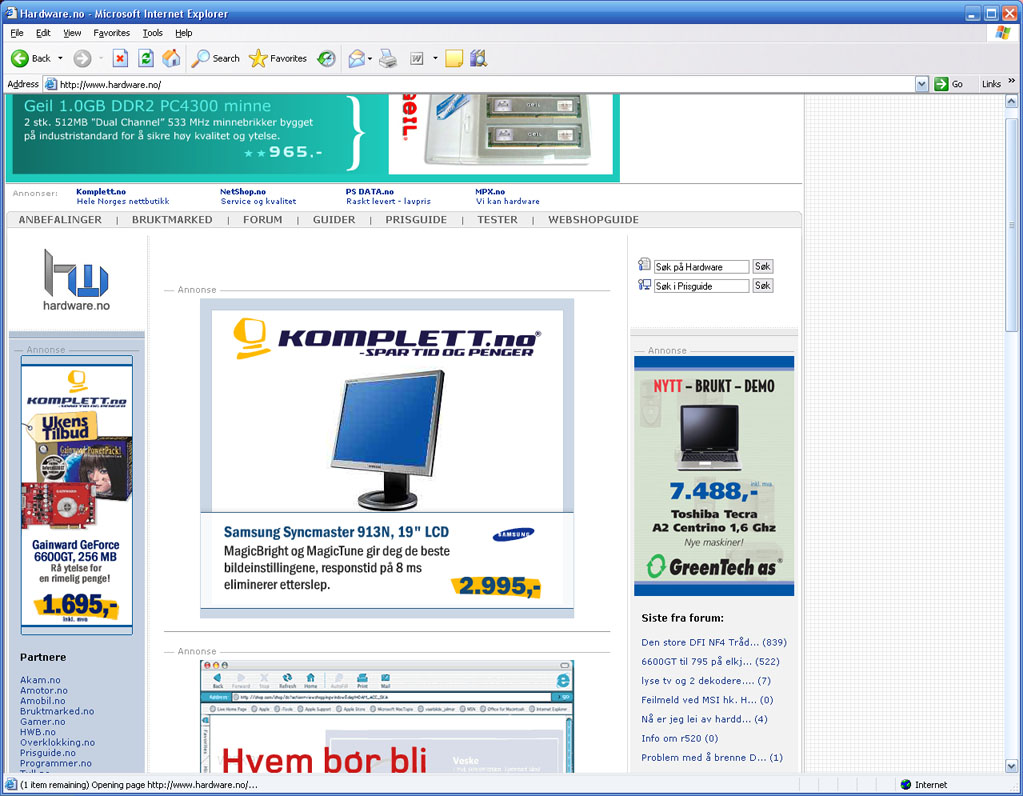Open the address bar dropdown arrow
The image size is (1023, 796).
point(921,84)
